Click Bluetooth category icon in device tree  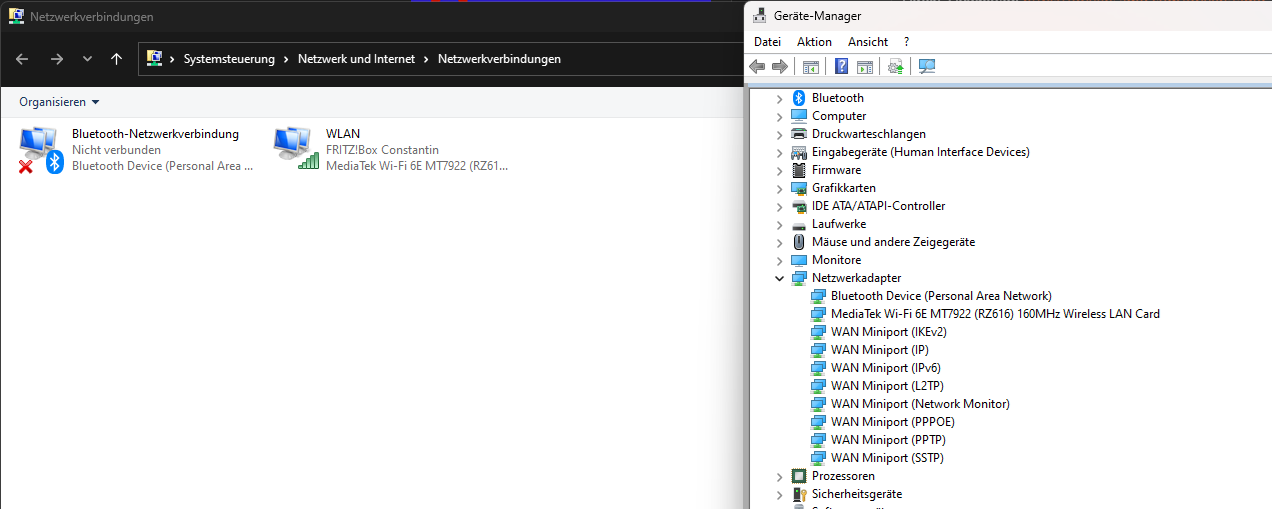tap(799, 98)
